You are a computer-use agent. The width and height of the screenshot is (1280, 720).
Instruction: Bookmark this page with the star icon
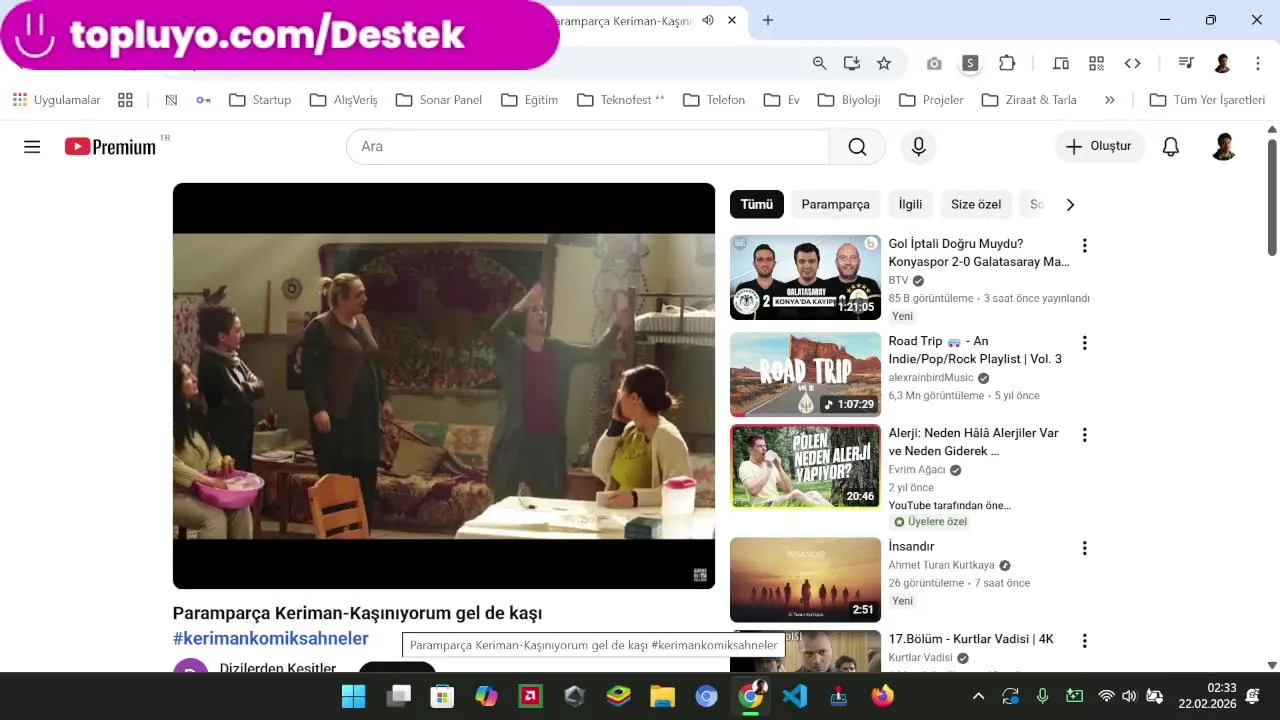(884, 63)
